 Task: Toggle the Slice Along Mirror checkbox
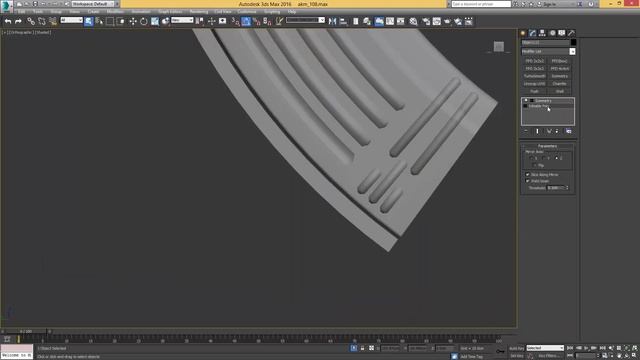527,174
